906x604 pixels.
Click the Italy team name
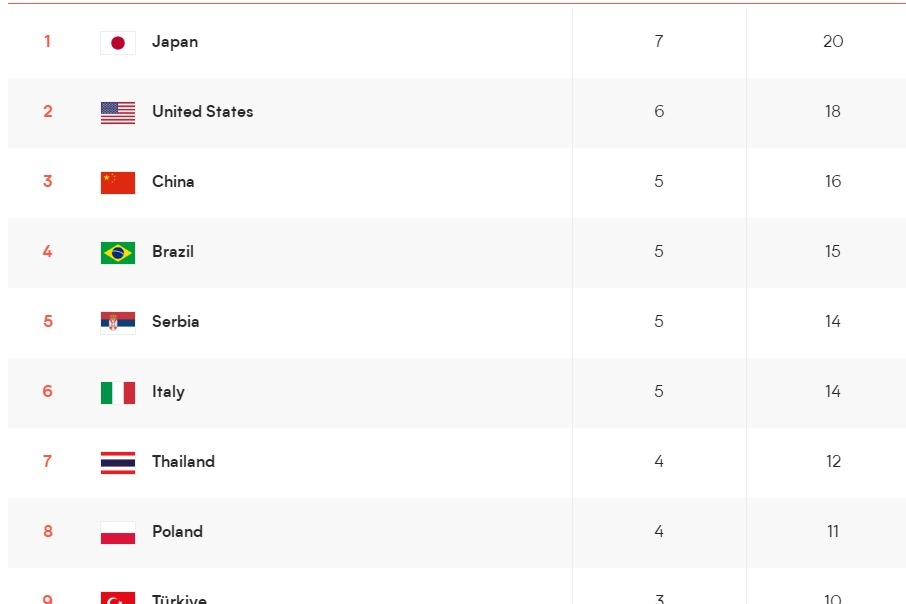(168, 392)
